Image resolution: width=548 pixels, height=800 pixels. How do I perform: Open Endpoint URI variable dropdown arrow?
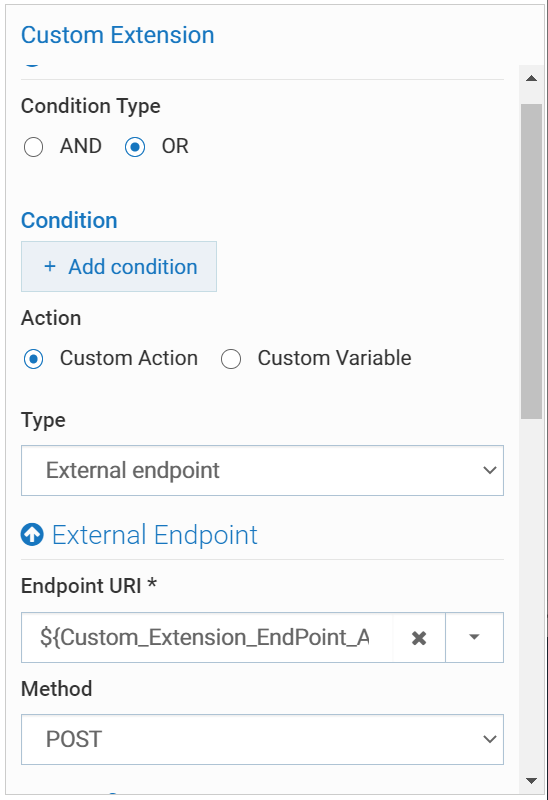tap(475, 637)
